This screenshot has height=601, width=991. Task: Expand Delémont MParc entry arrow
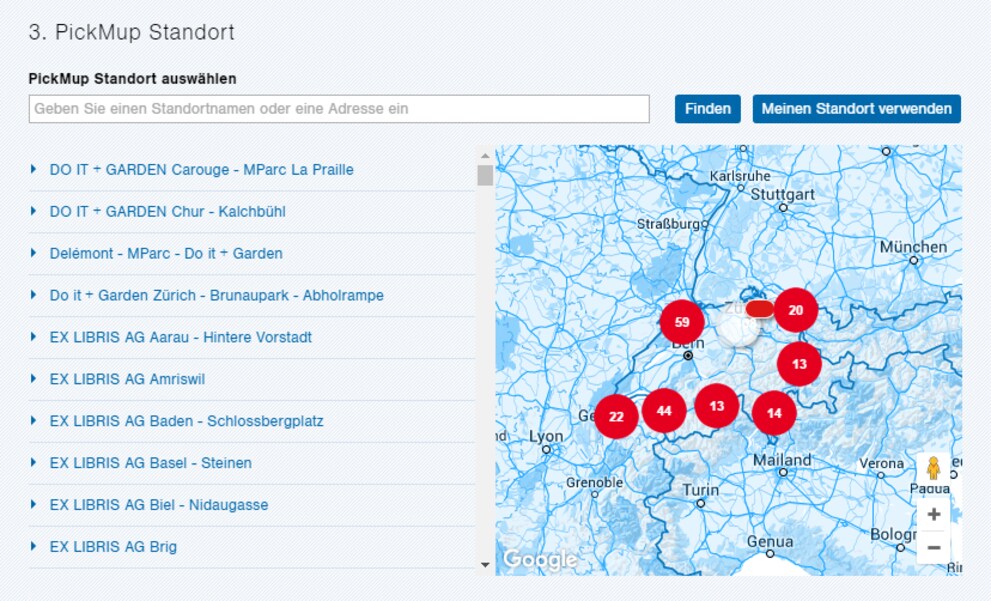(33, 253)
